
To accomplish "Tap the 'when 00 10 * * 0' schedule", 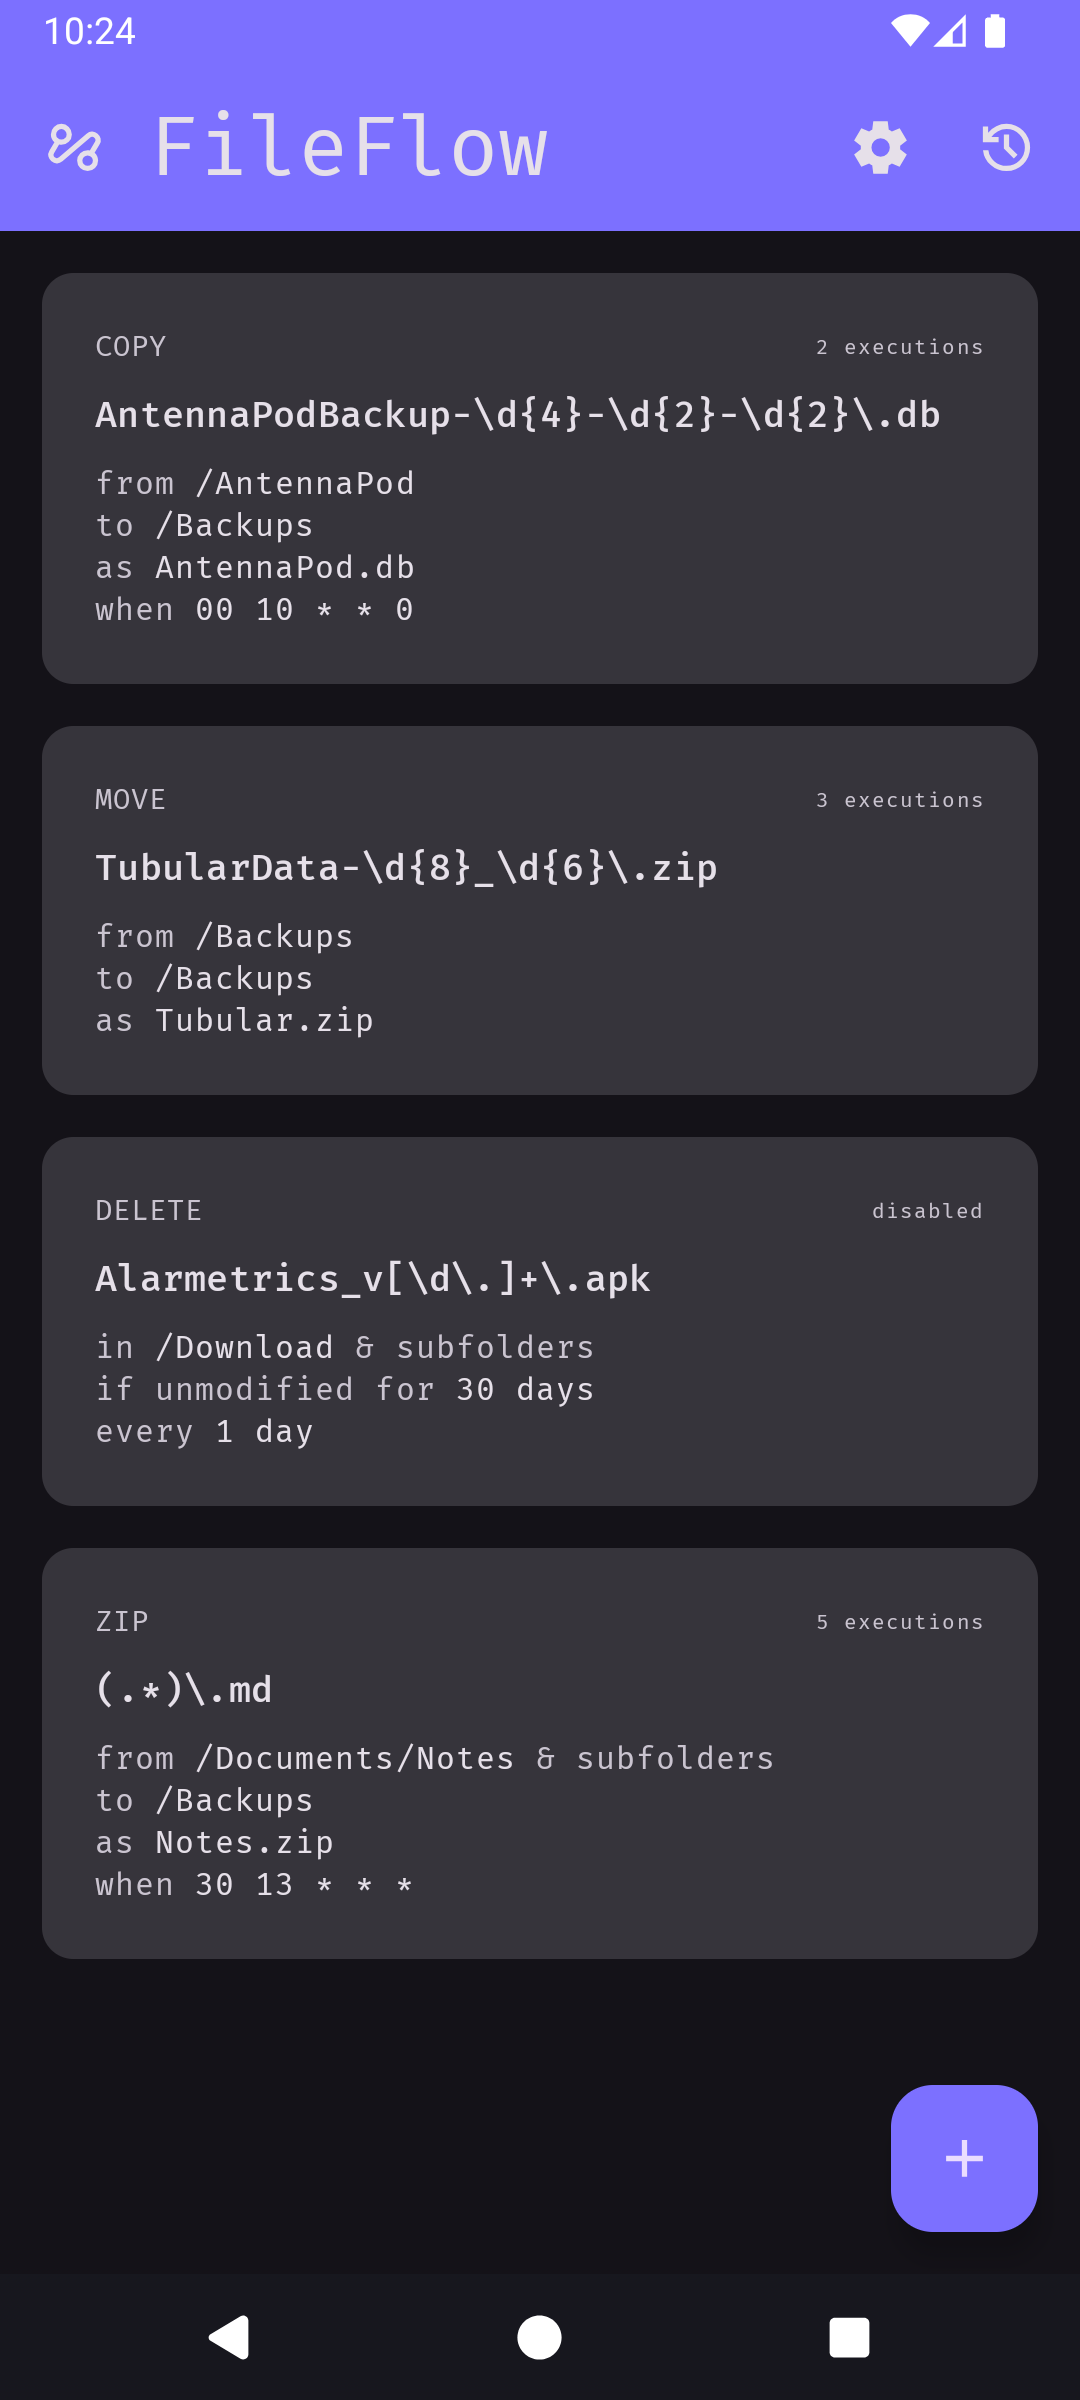I will 254,610.
